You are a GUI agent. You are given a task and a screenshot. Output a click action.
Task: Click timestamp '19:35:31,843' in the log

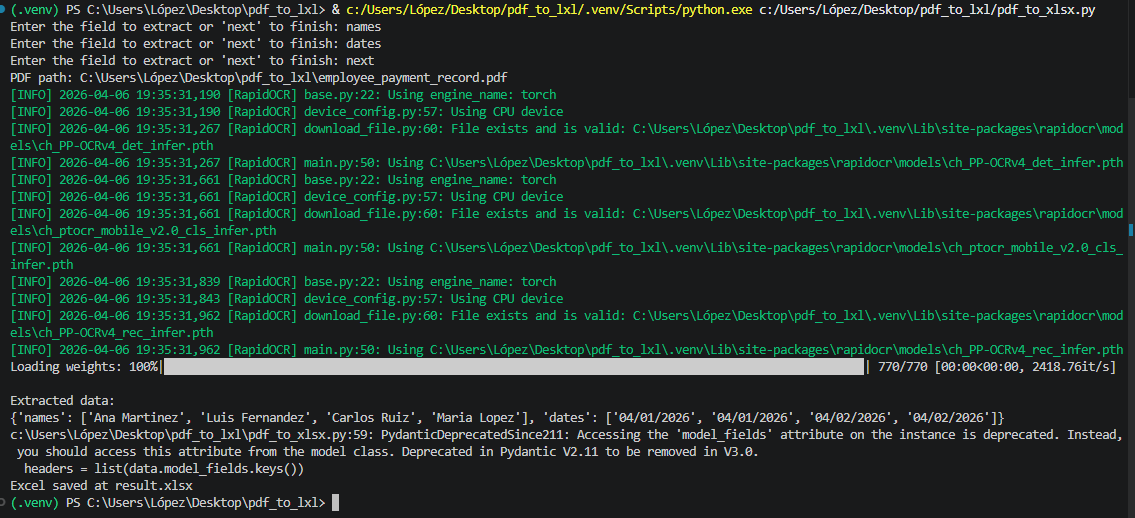coord(179,299)
